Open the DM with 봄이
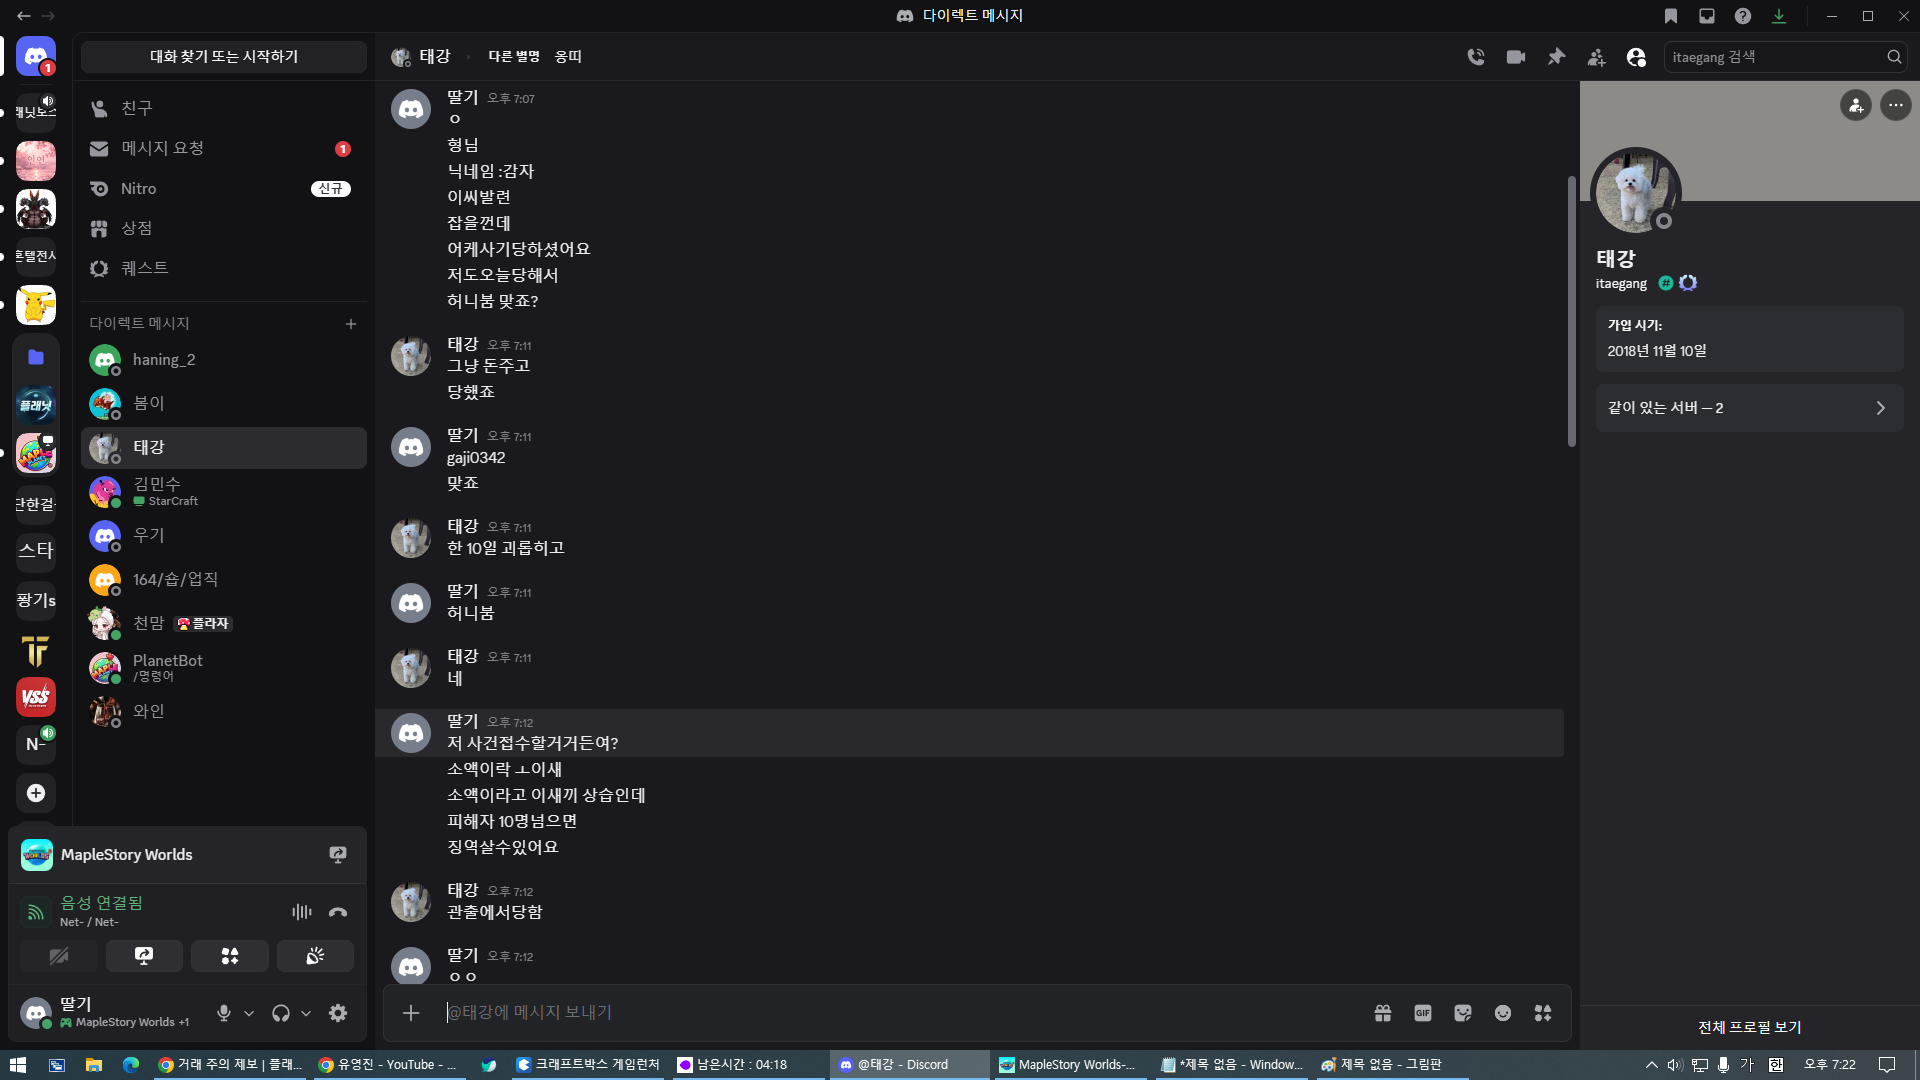The image size is (1920, 1080). point(224,403)
